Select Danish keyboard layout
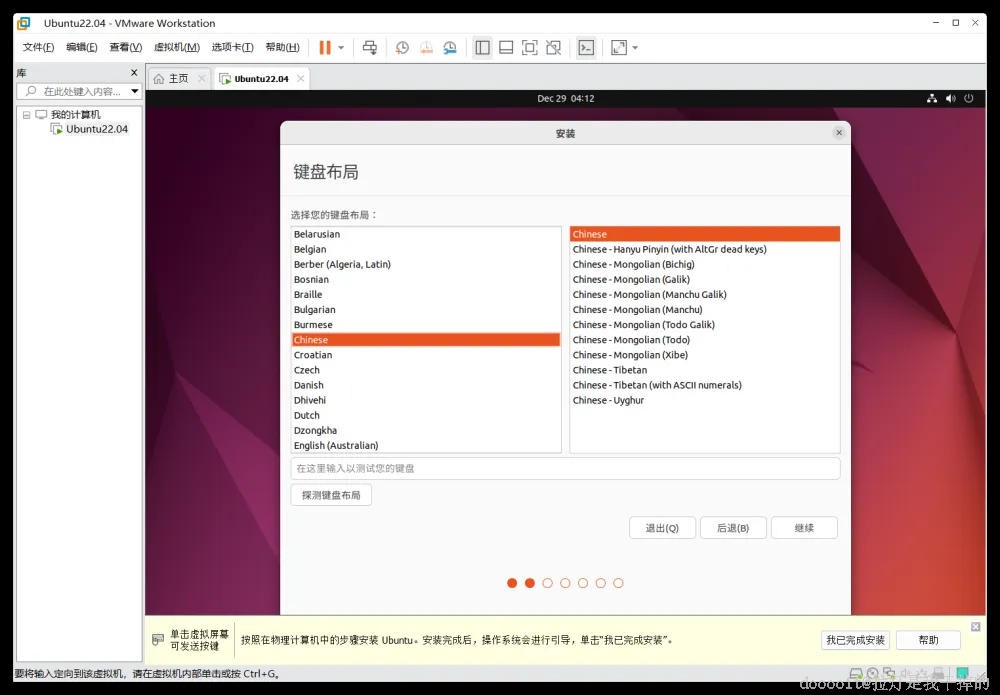 pos(426,385)
